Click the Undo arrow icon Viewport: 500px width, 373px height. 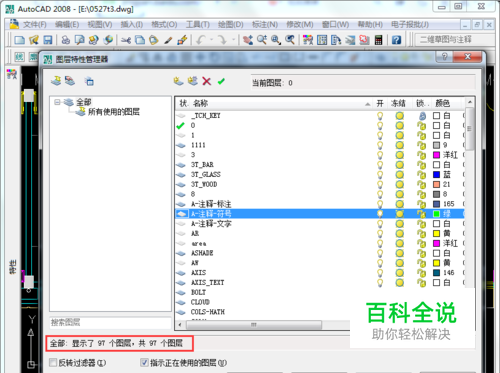tap(200, 40)
